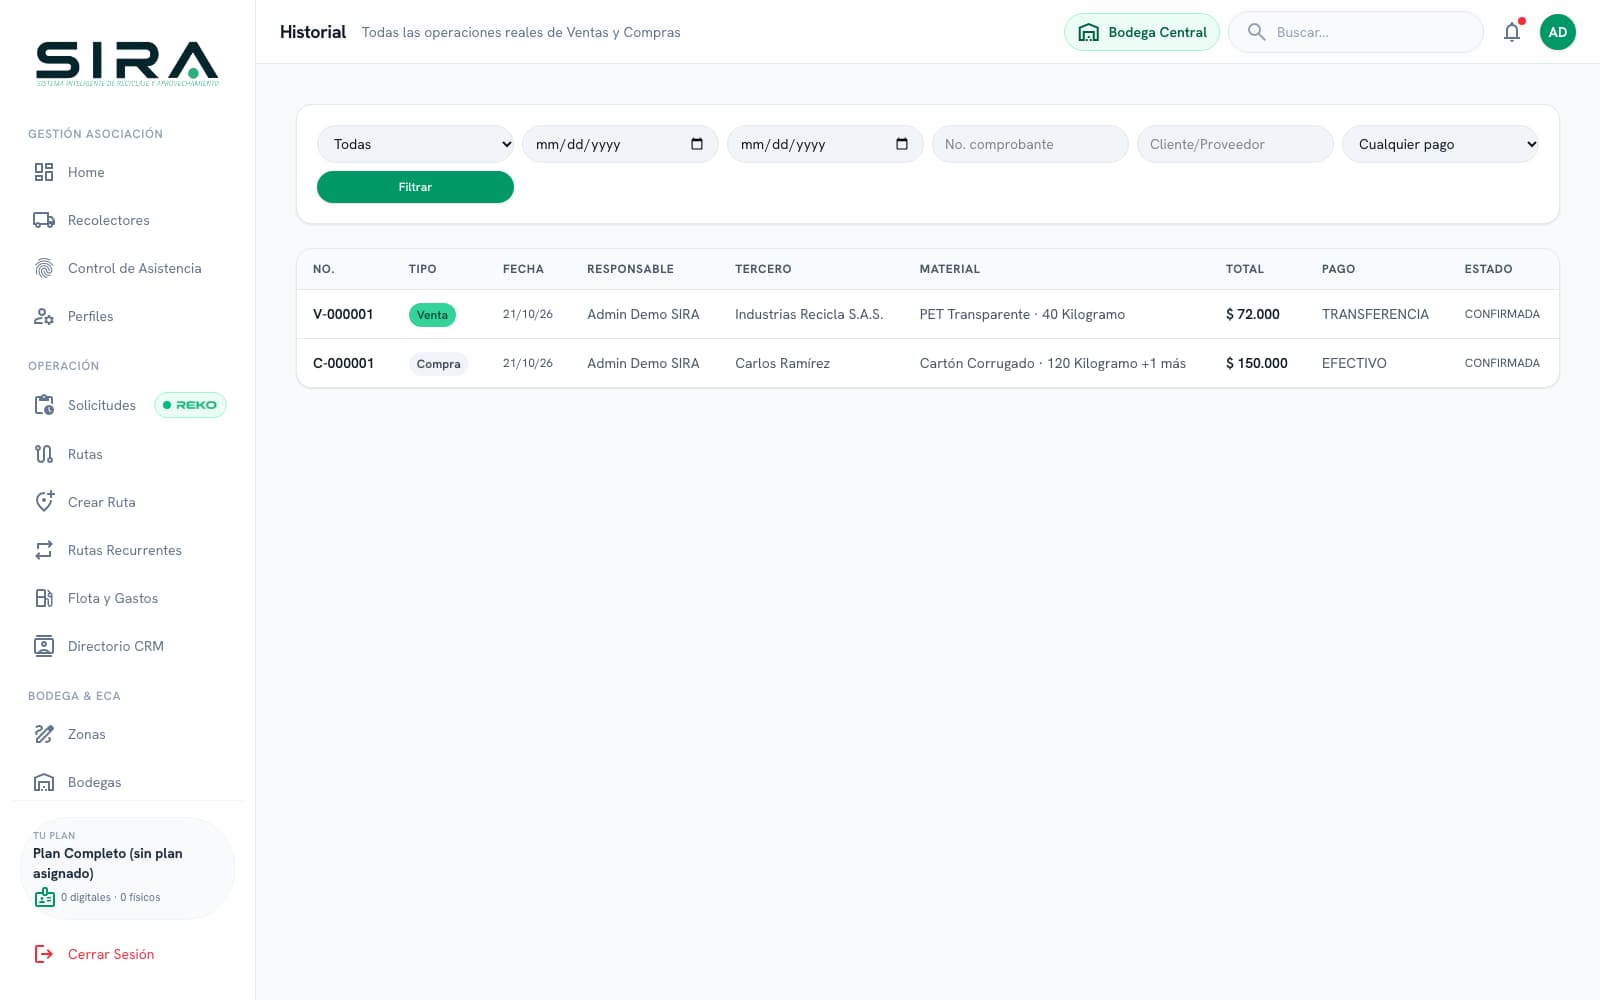Select voucher number V-000001

pyautogui.click(x=343, y=314)
